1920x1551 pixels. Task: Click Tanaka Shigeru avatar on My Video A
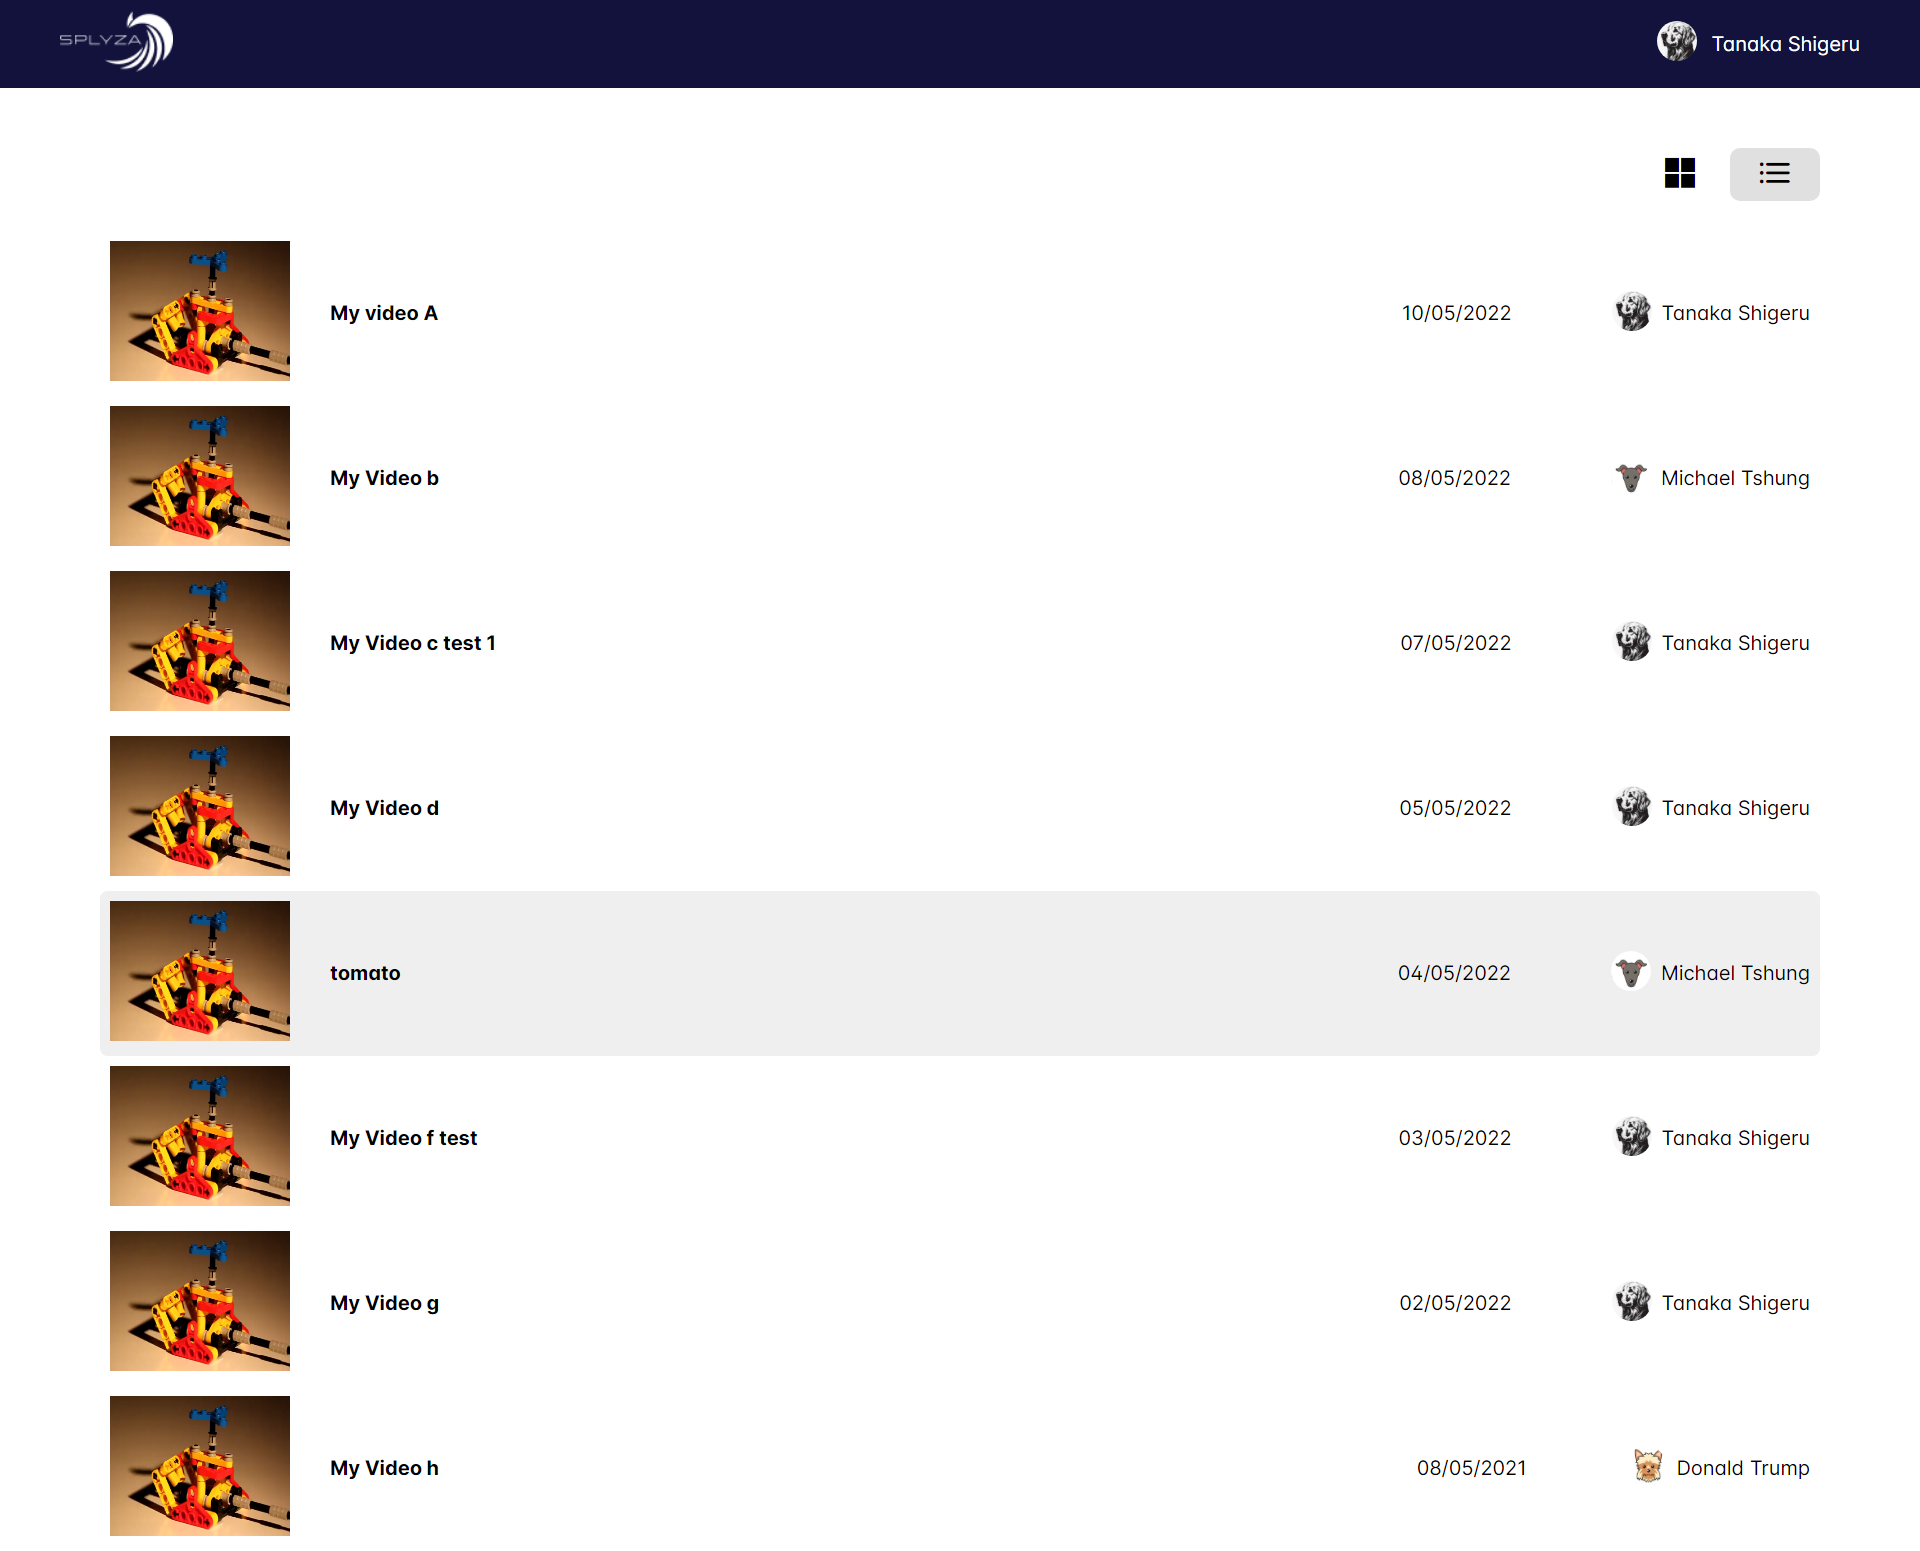point(1634,312)
